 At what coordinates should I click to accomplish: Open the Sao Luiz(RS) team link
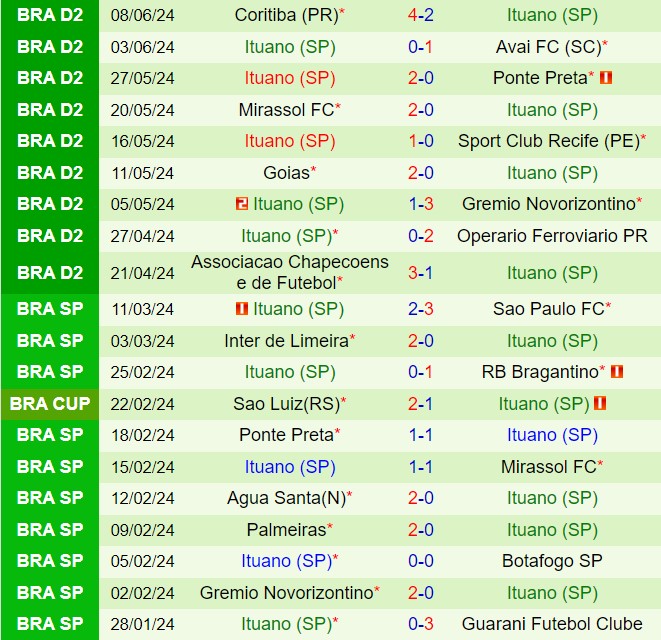pos(286,404)
